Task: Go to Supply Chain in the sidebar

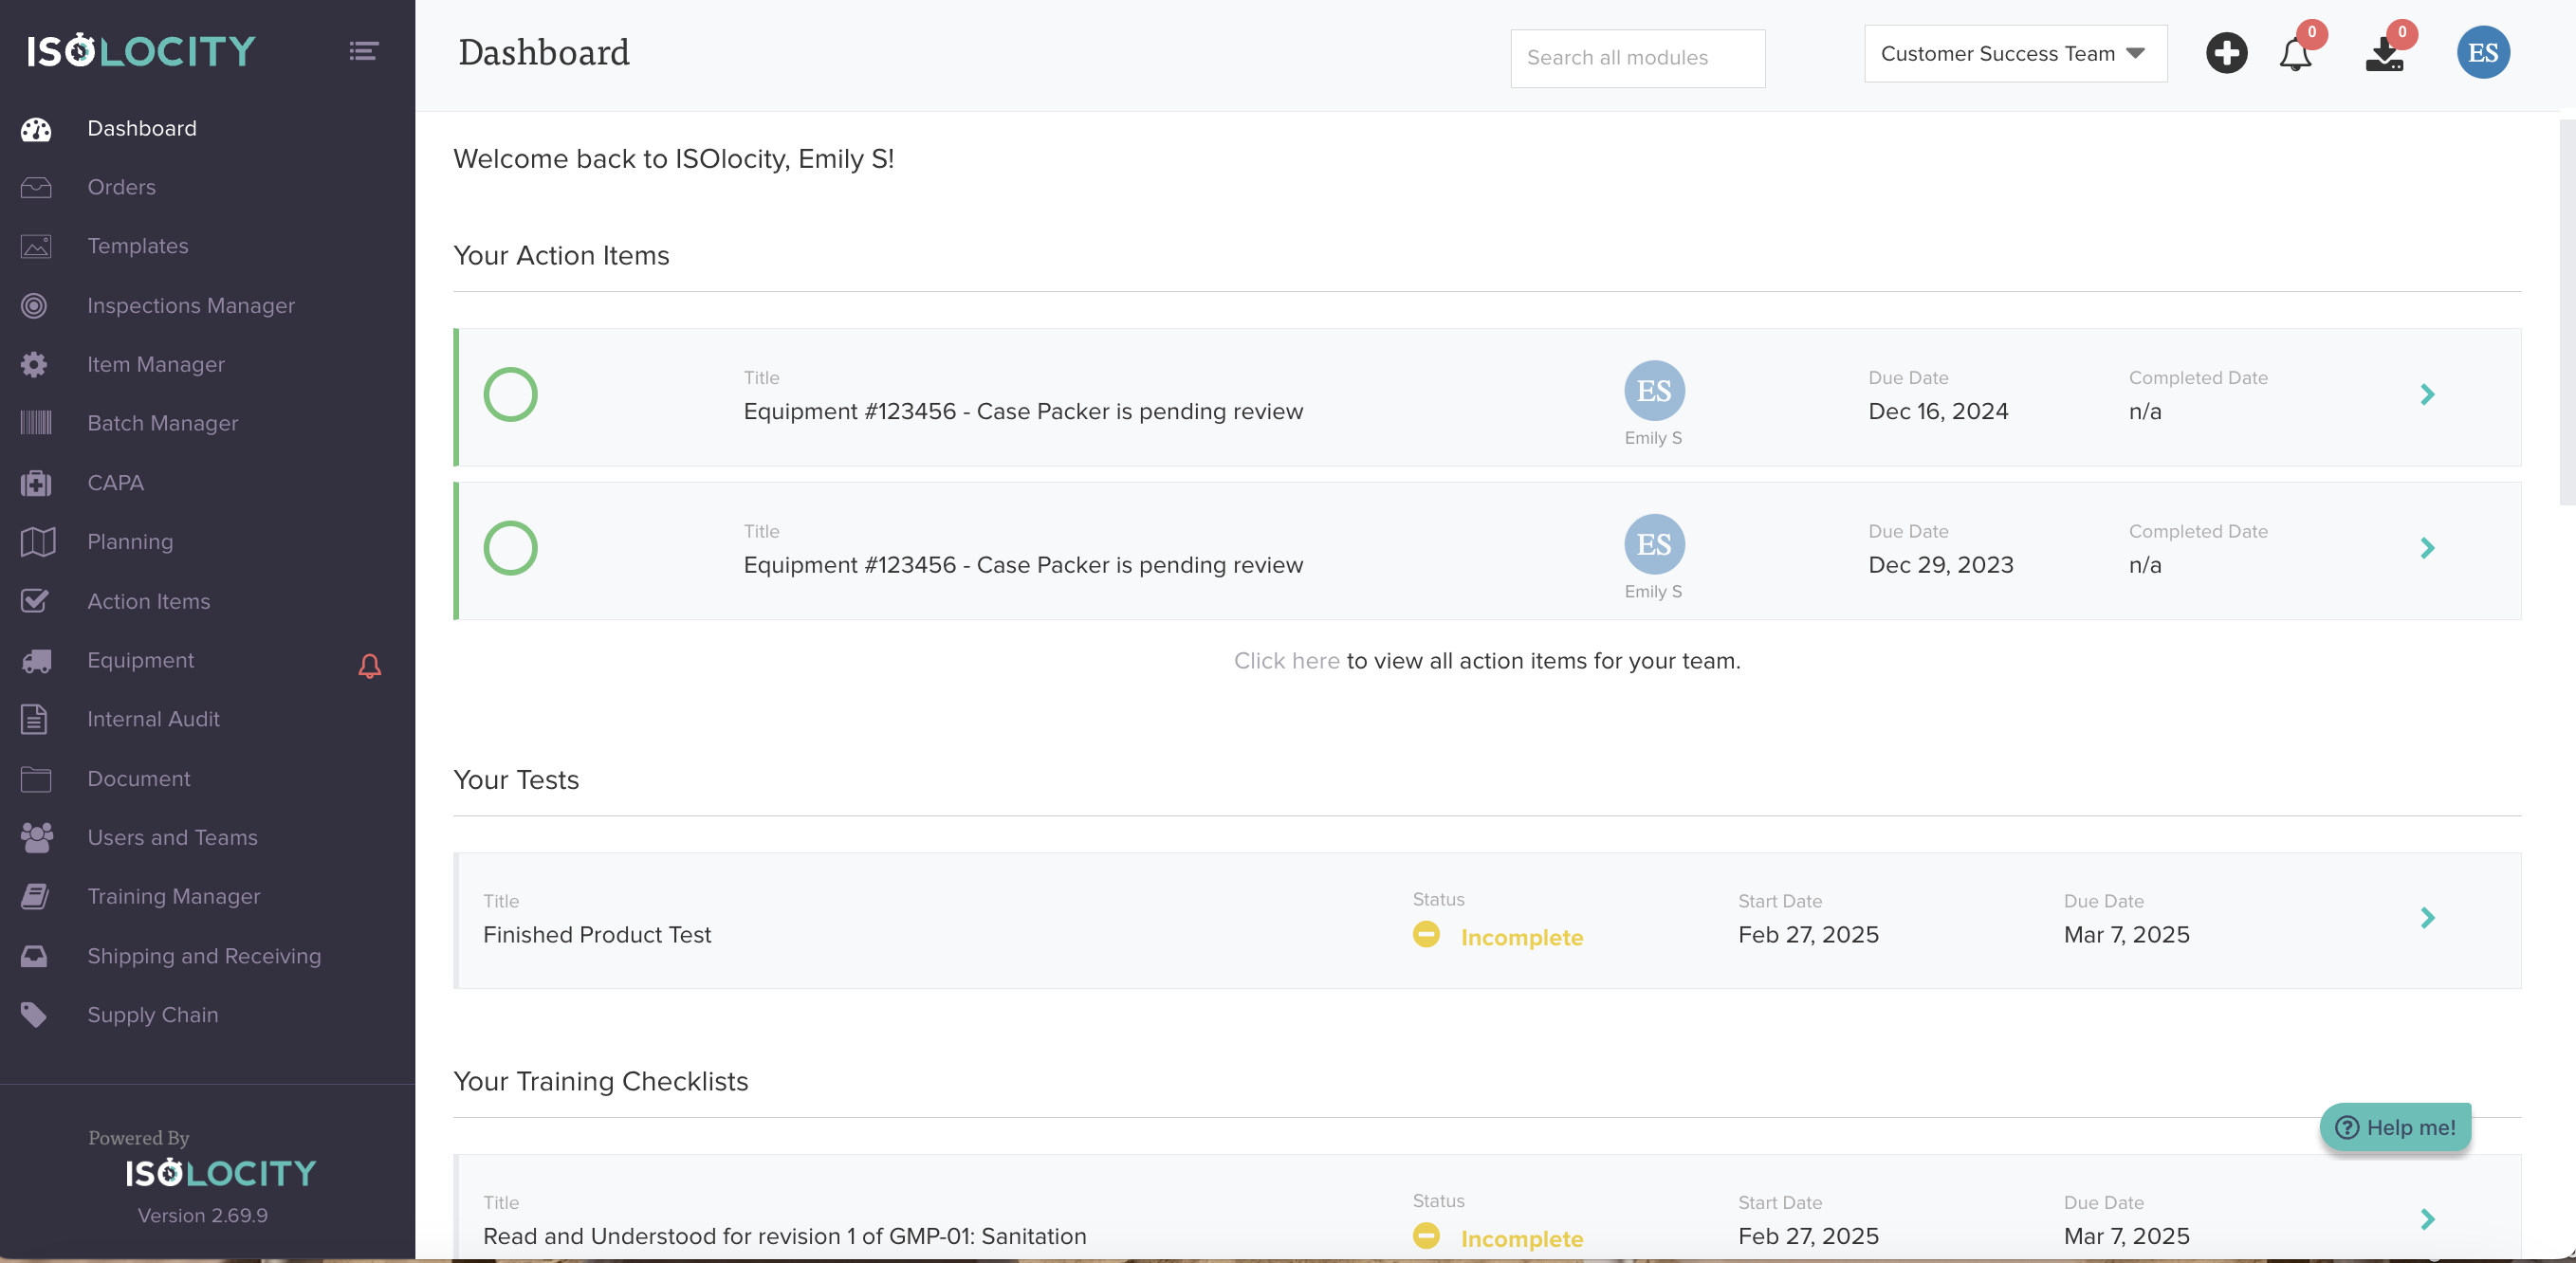Action: (x=152, y=1014)
